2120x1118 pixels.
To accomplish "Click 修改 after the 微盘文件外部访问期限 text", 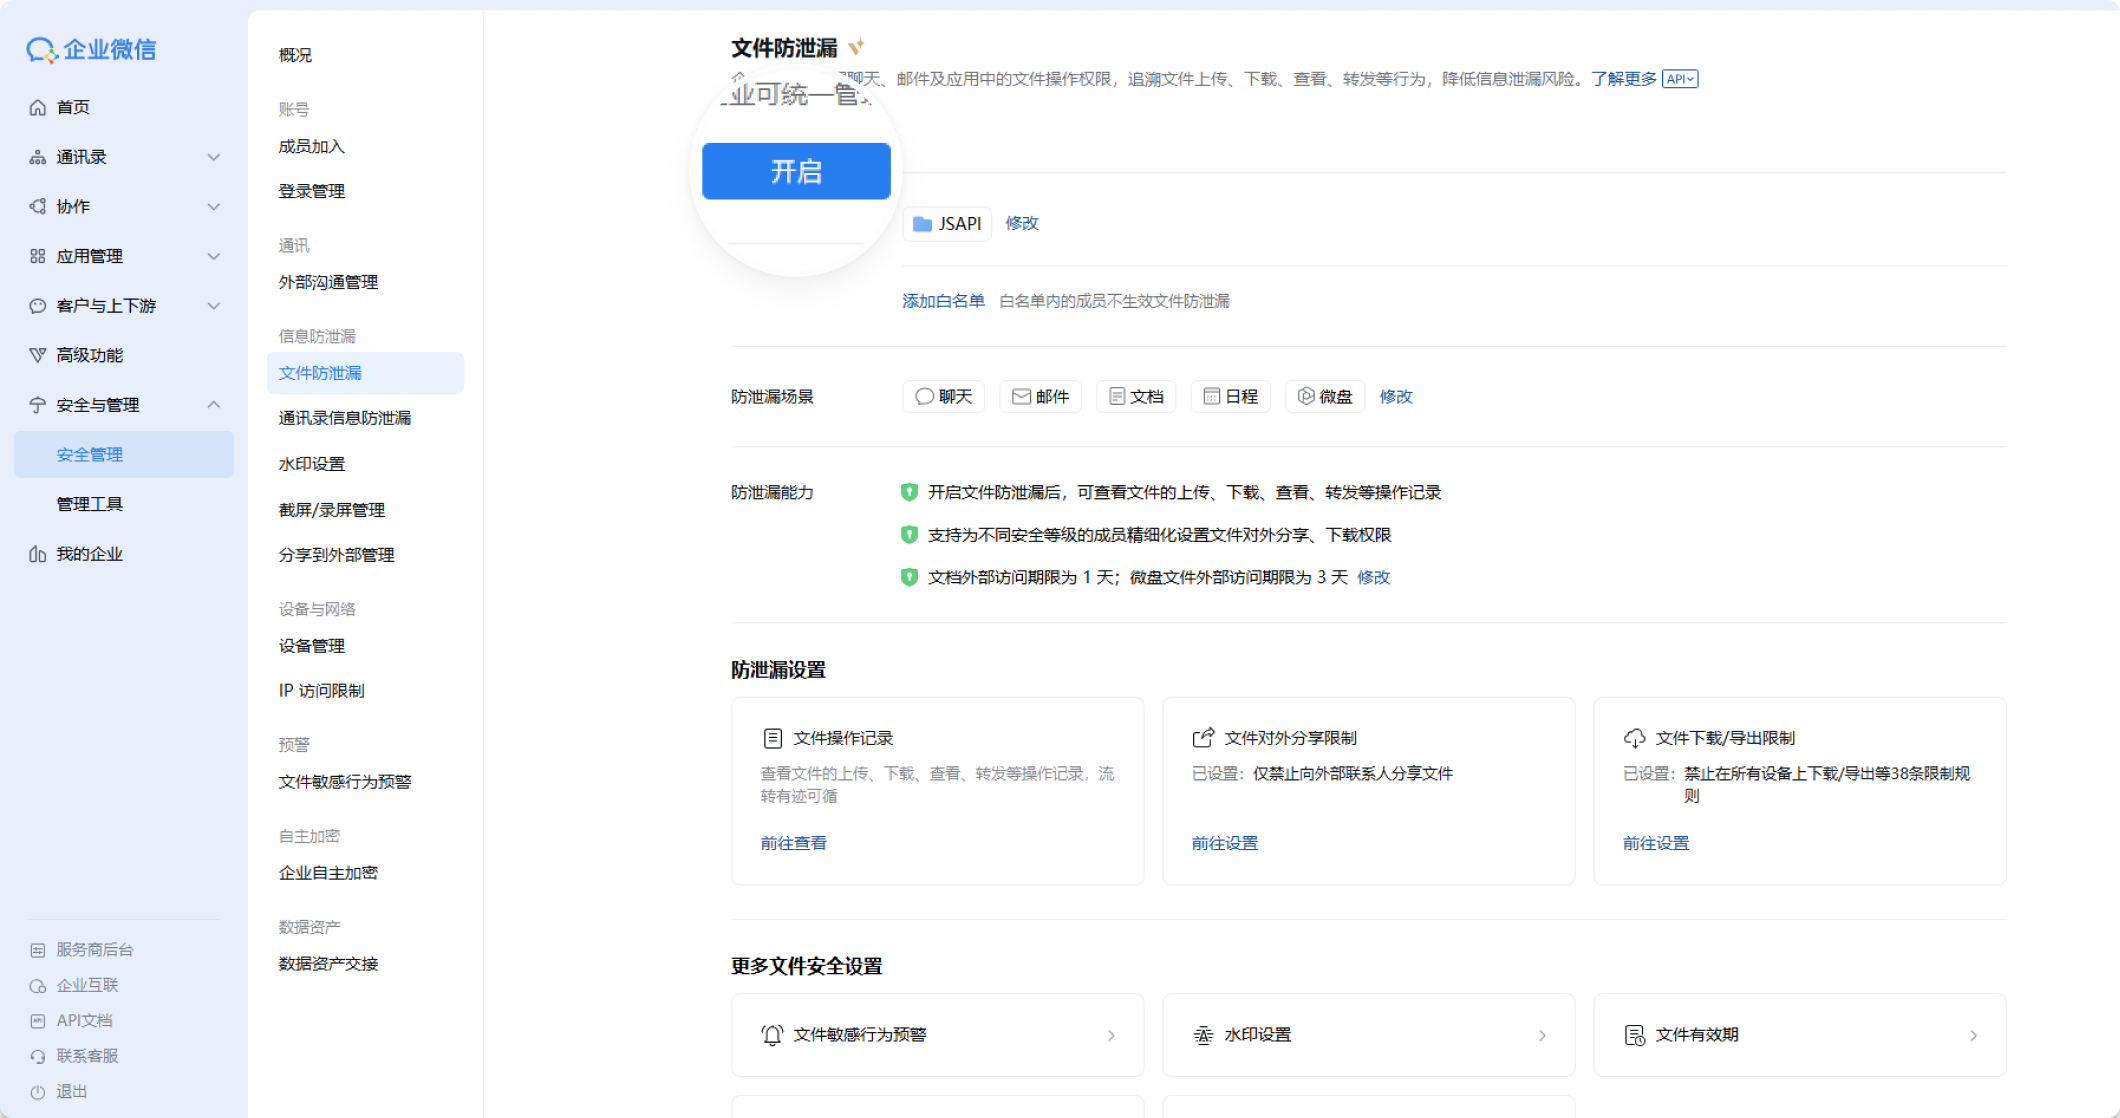I will click(1374, 577).
